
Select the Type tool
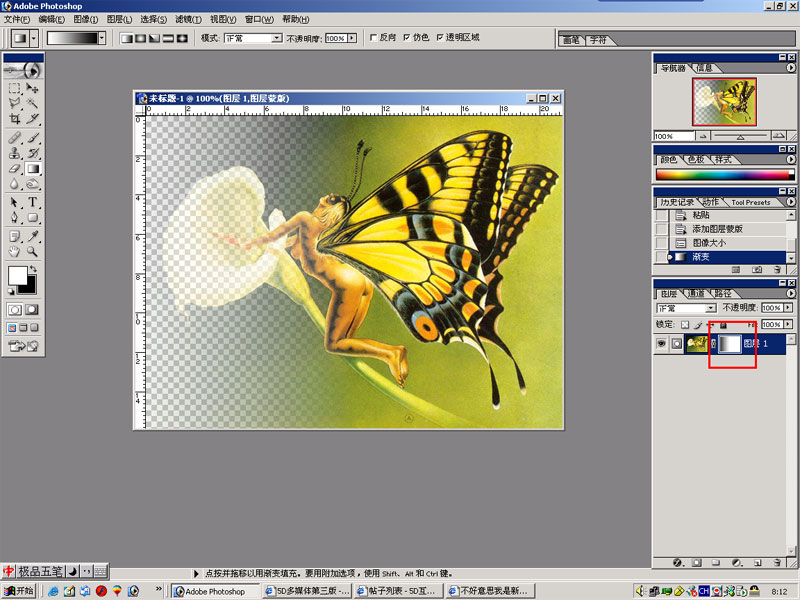(x=32, y=202)
